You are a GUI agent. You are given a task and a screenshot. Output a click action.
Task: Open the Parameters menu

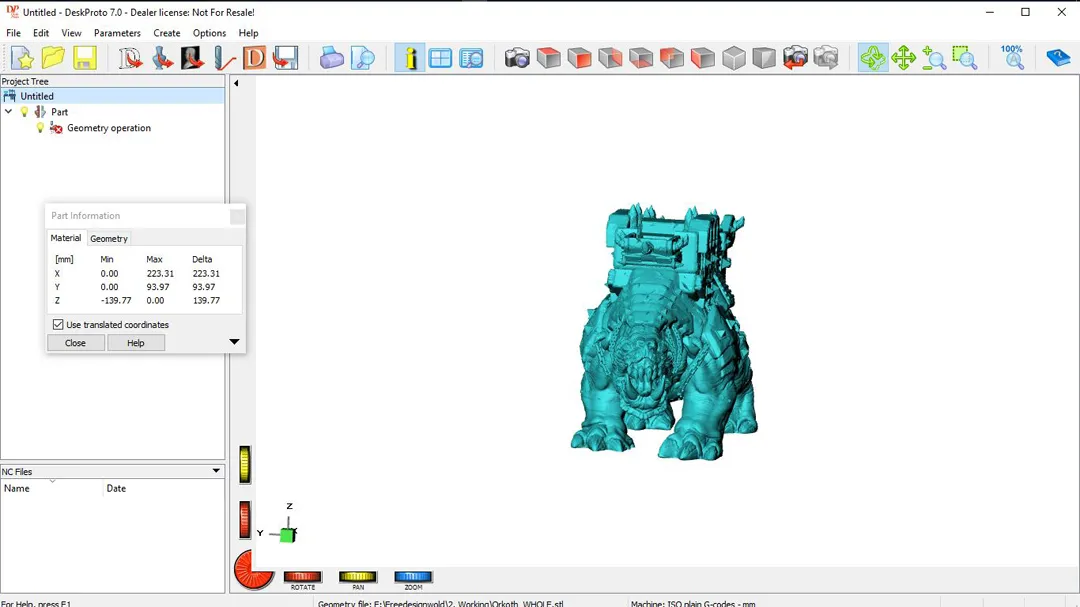pyautogui.click(x=117, y=33)
